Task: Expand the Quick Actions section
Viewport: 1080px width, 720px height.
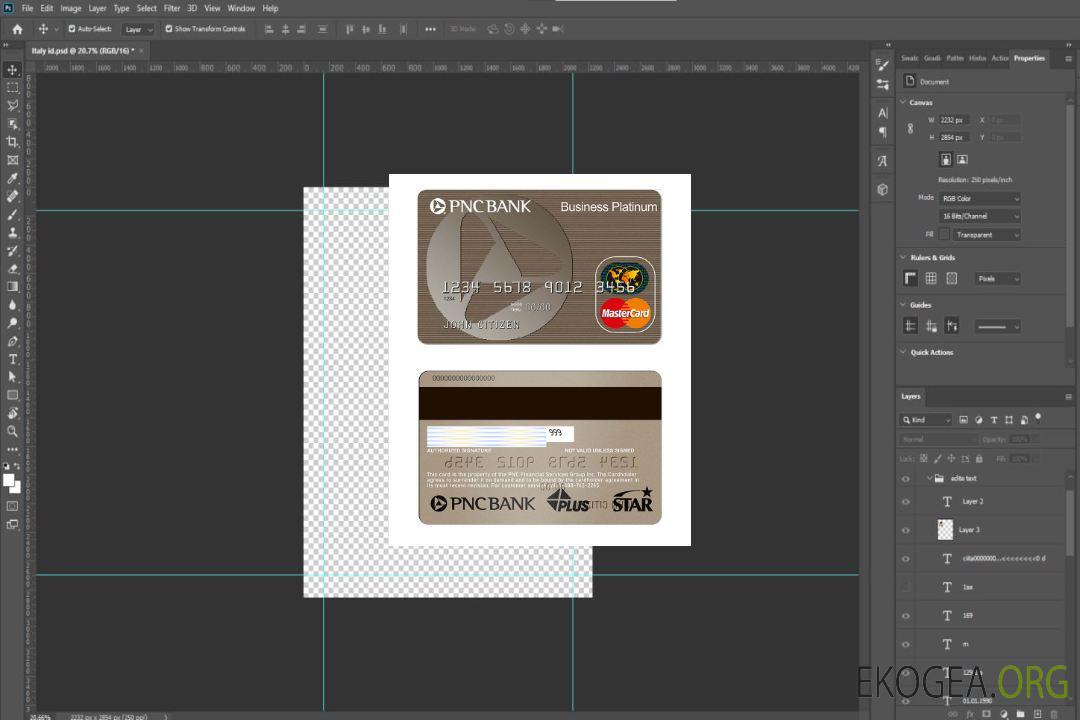Action: 903,352
